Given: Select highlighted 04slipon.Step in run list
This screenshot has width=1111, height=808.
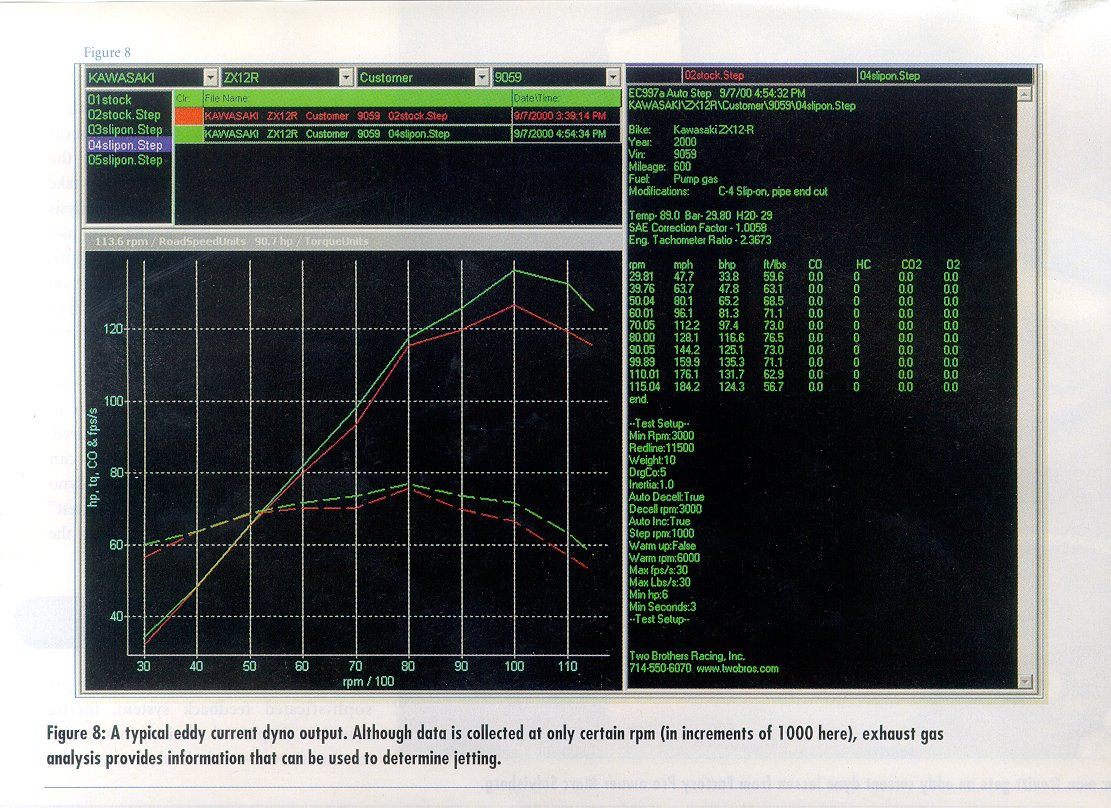Looking at the screenshot, I should [128, 145].
